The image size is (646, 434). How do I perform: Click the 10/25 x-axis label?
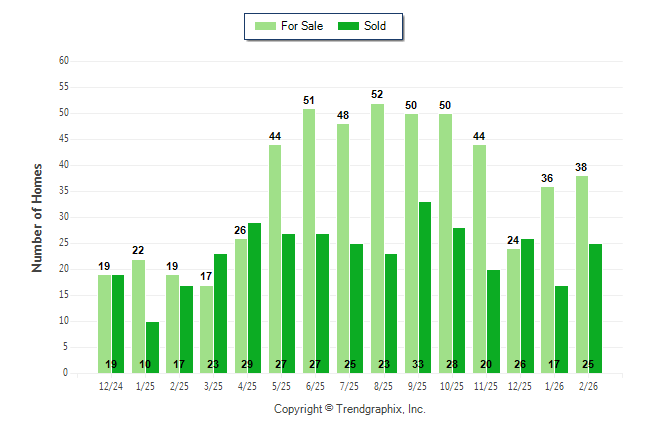[452, 386]
